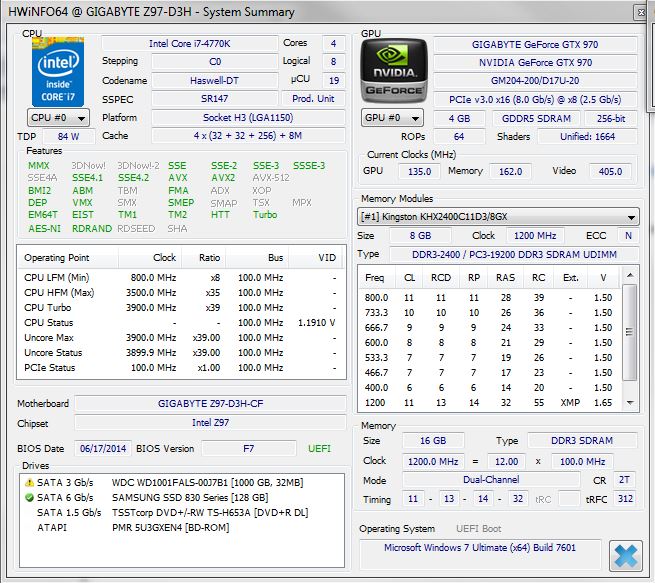The width and height of the screenshot is (655, 583).
Task: Open the CPU #0 selector dropdown
Action: point(58,118)
